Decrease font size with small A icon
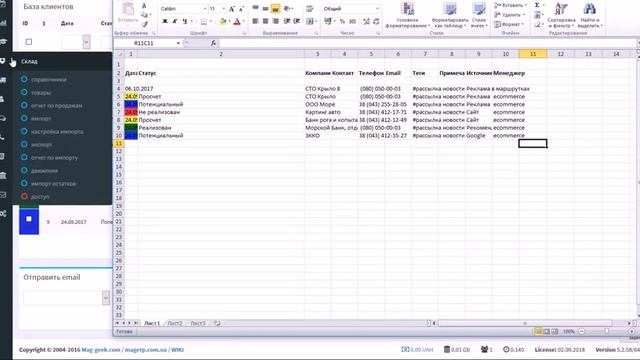This screenshot has width=640, height=360. coord(241,9)
